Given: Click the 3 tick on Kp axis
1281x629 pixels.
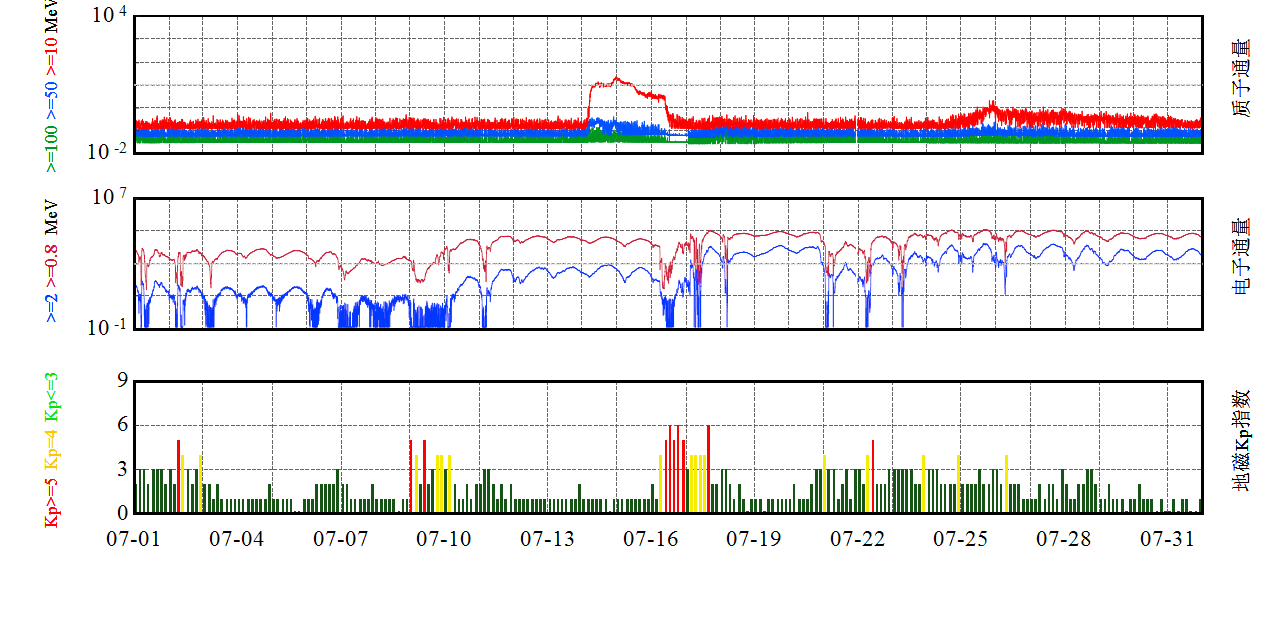Looking at the screenshot, I should [x=123, y=469].
